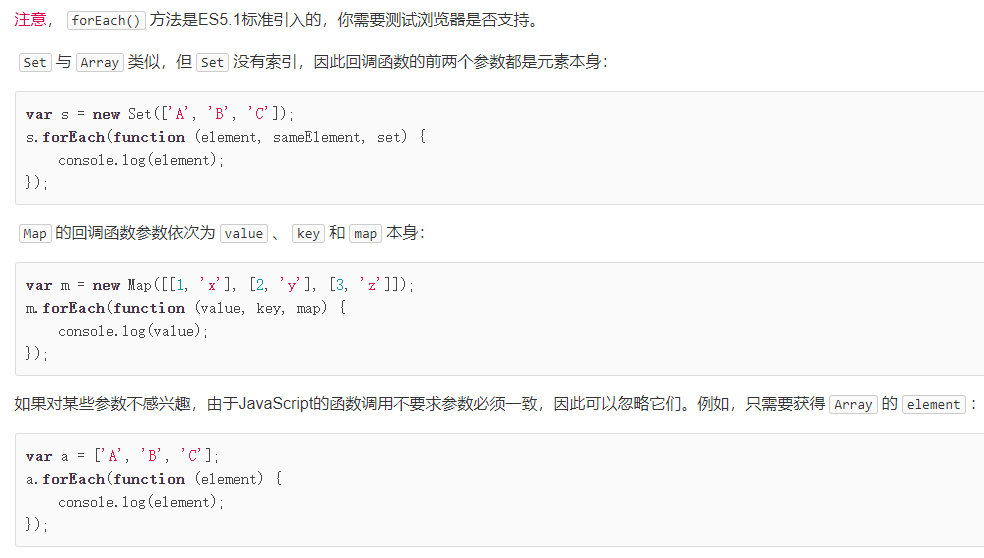Click the m.forEach function declaration line
Viewport: 984px width, 558px height.
(186, 308)
